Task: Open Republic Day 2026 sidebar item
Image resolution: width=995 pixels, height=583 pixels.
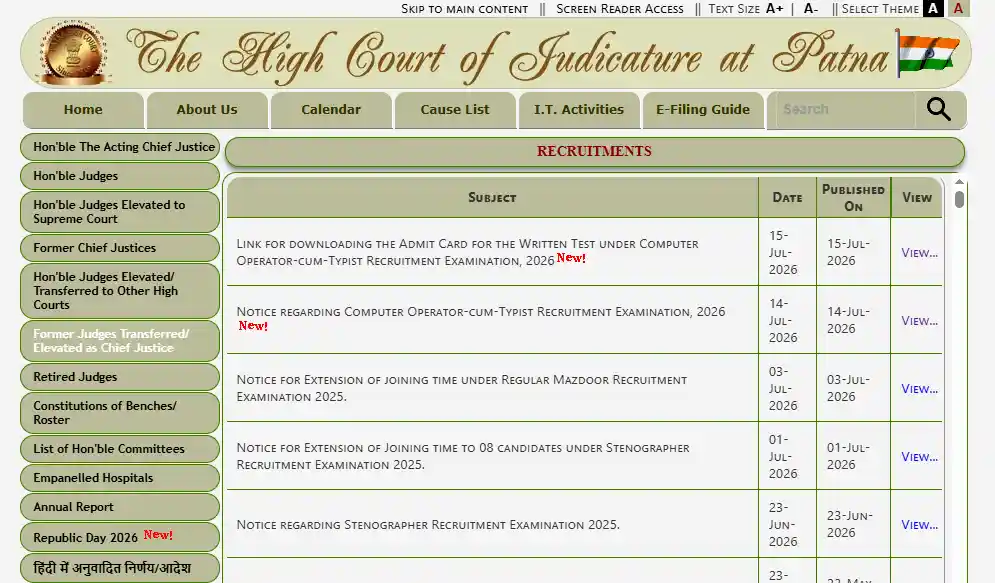Action: (x=120, y=537)
